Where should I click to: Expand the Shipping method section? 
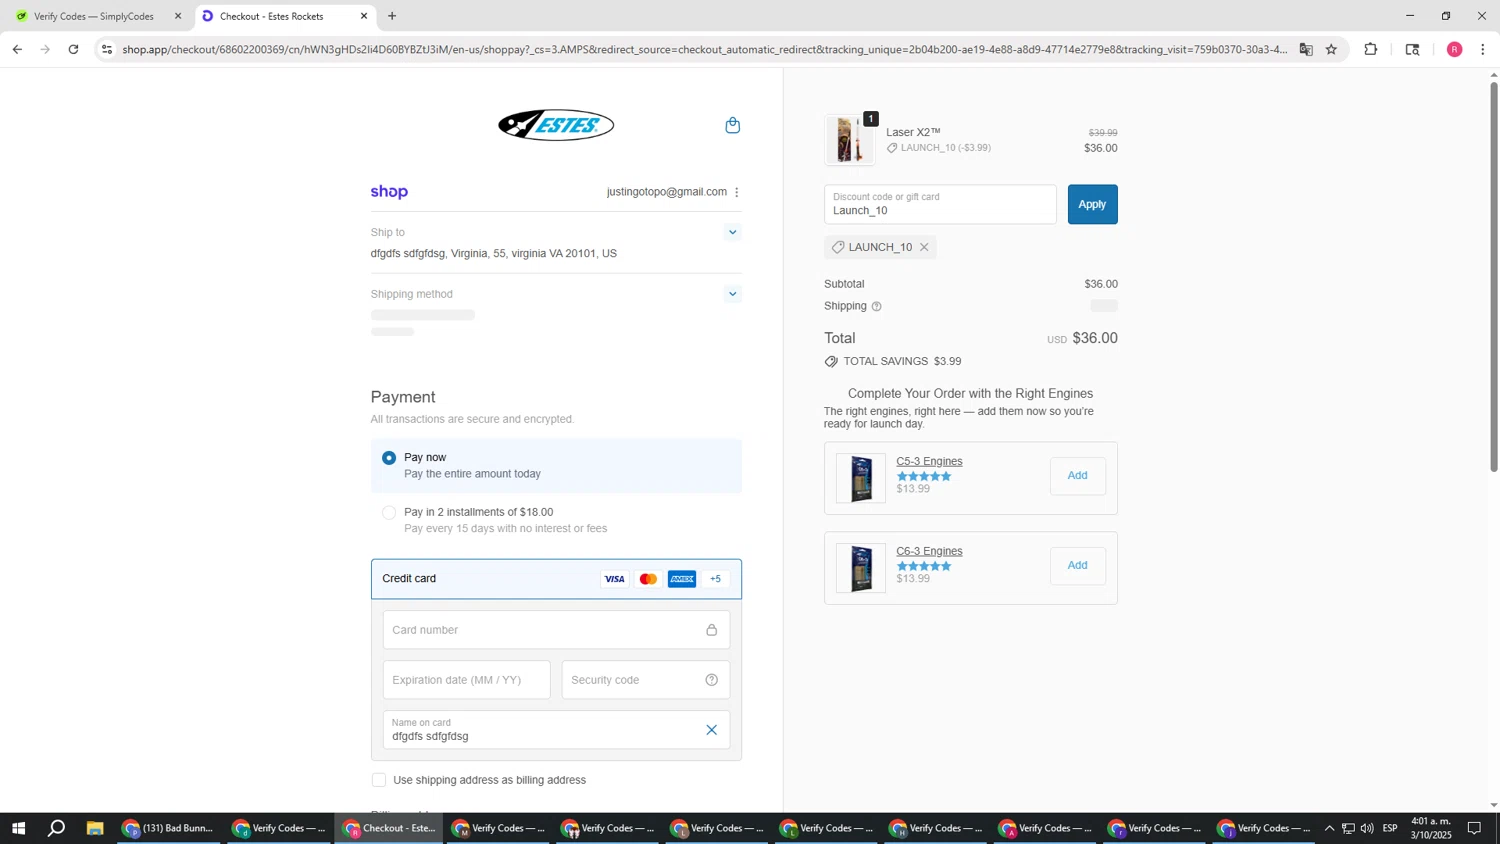point(733,294)
